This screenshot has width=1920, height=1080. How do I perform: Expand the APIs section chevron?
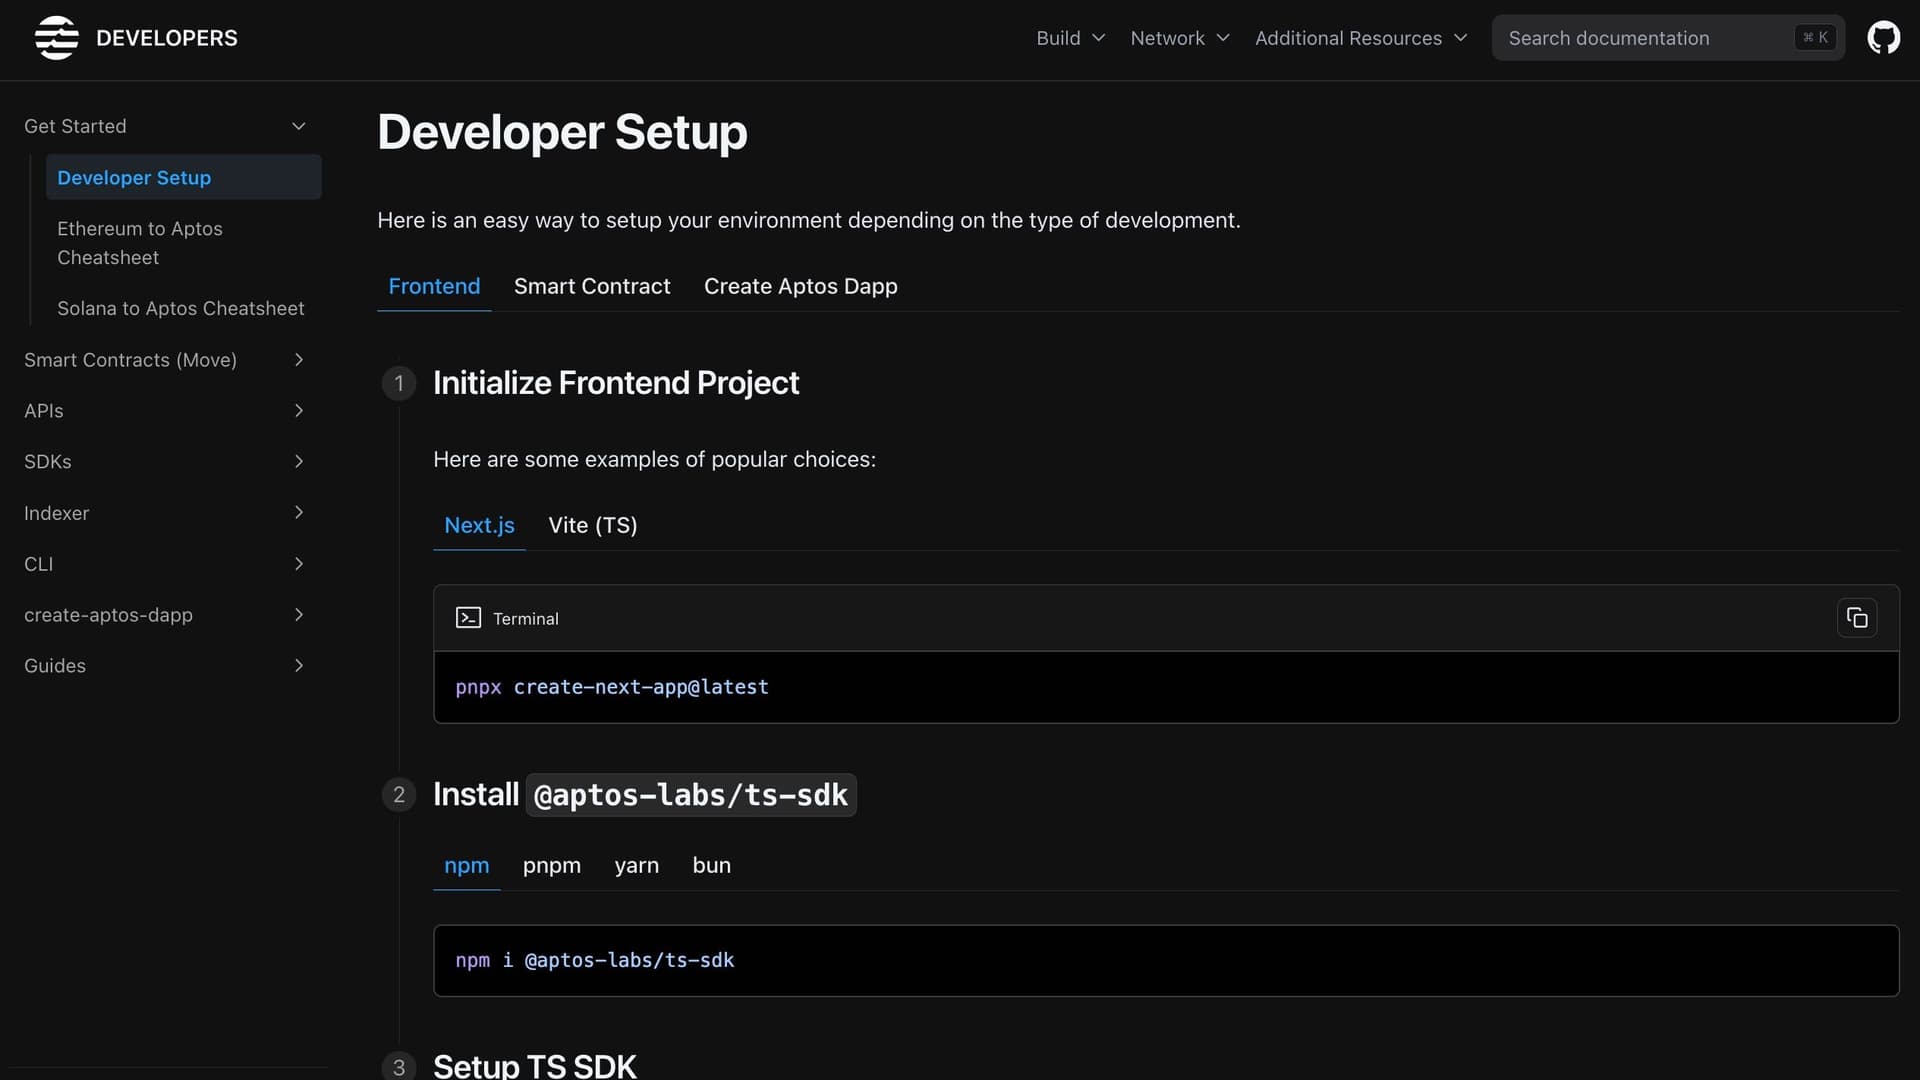(298, 411)
